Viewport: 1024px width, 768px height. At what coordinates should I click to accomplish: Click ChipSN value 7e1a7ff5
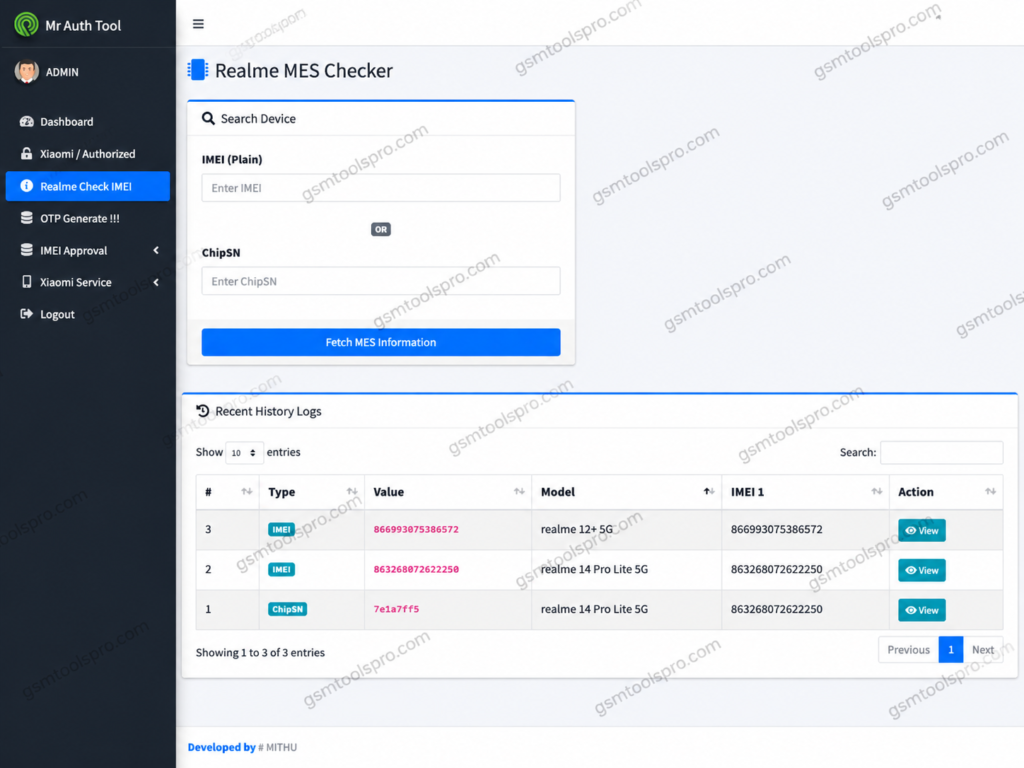396,609
